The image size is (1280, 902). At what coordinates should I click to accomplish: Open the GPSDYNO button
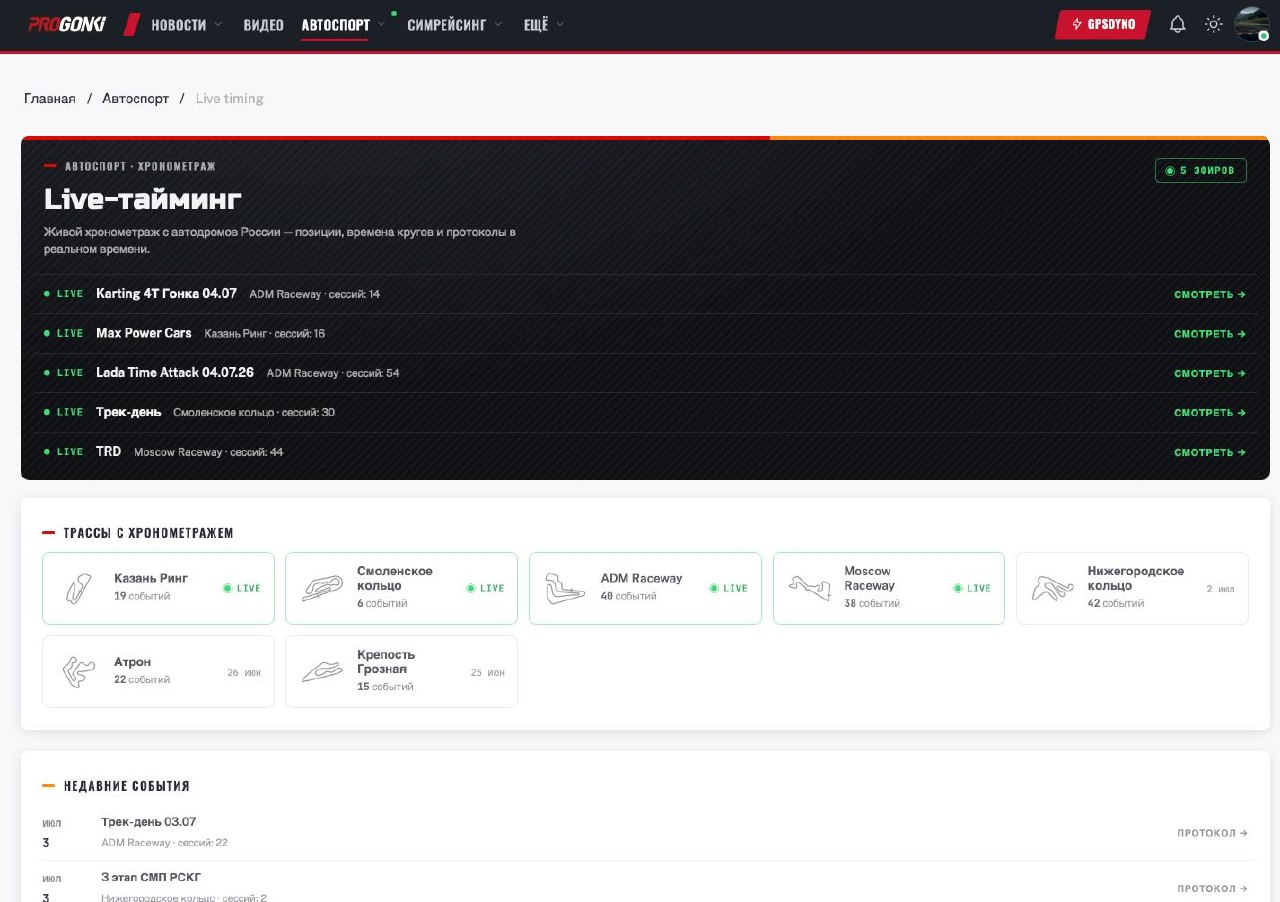pyautogui.click(x=1103, y=24)
